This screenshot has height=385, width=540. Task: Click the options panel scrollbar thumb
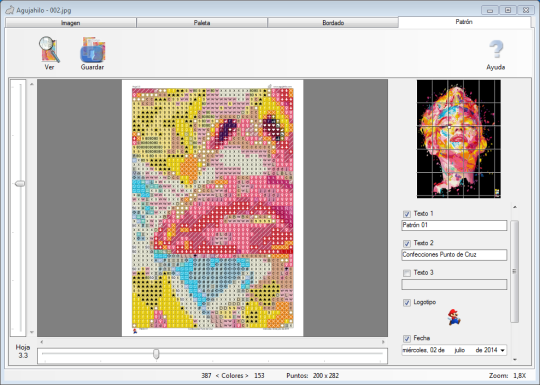pos(515,271)
